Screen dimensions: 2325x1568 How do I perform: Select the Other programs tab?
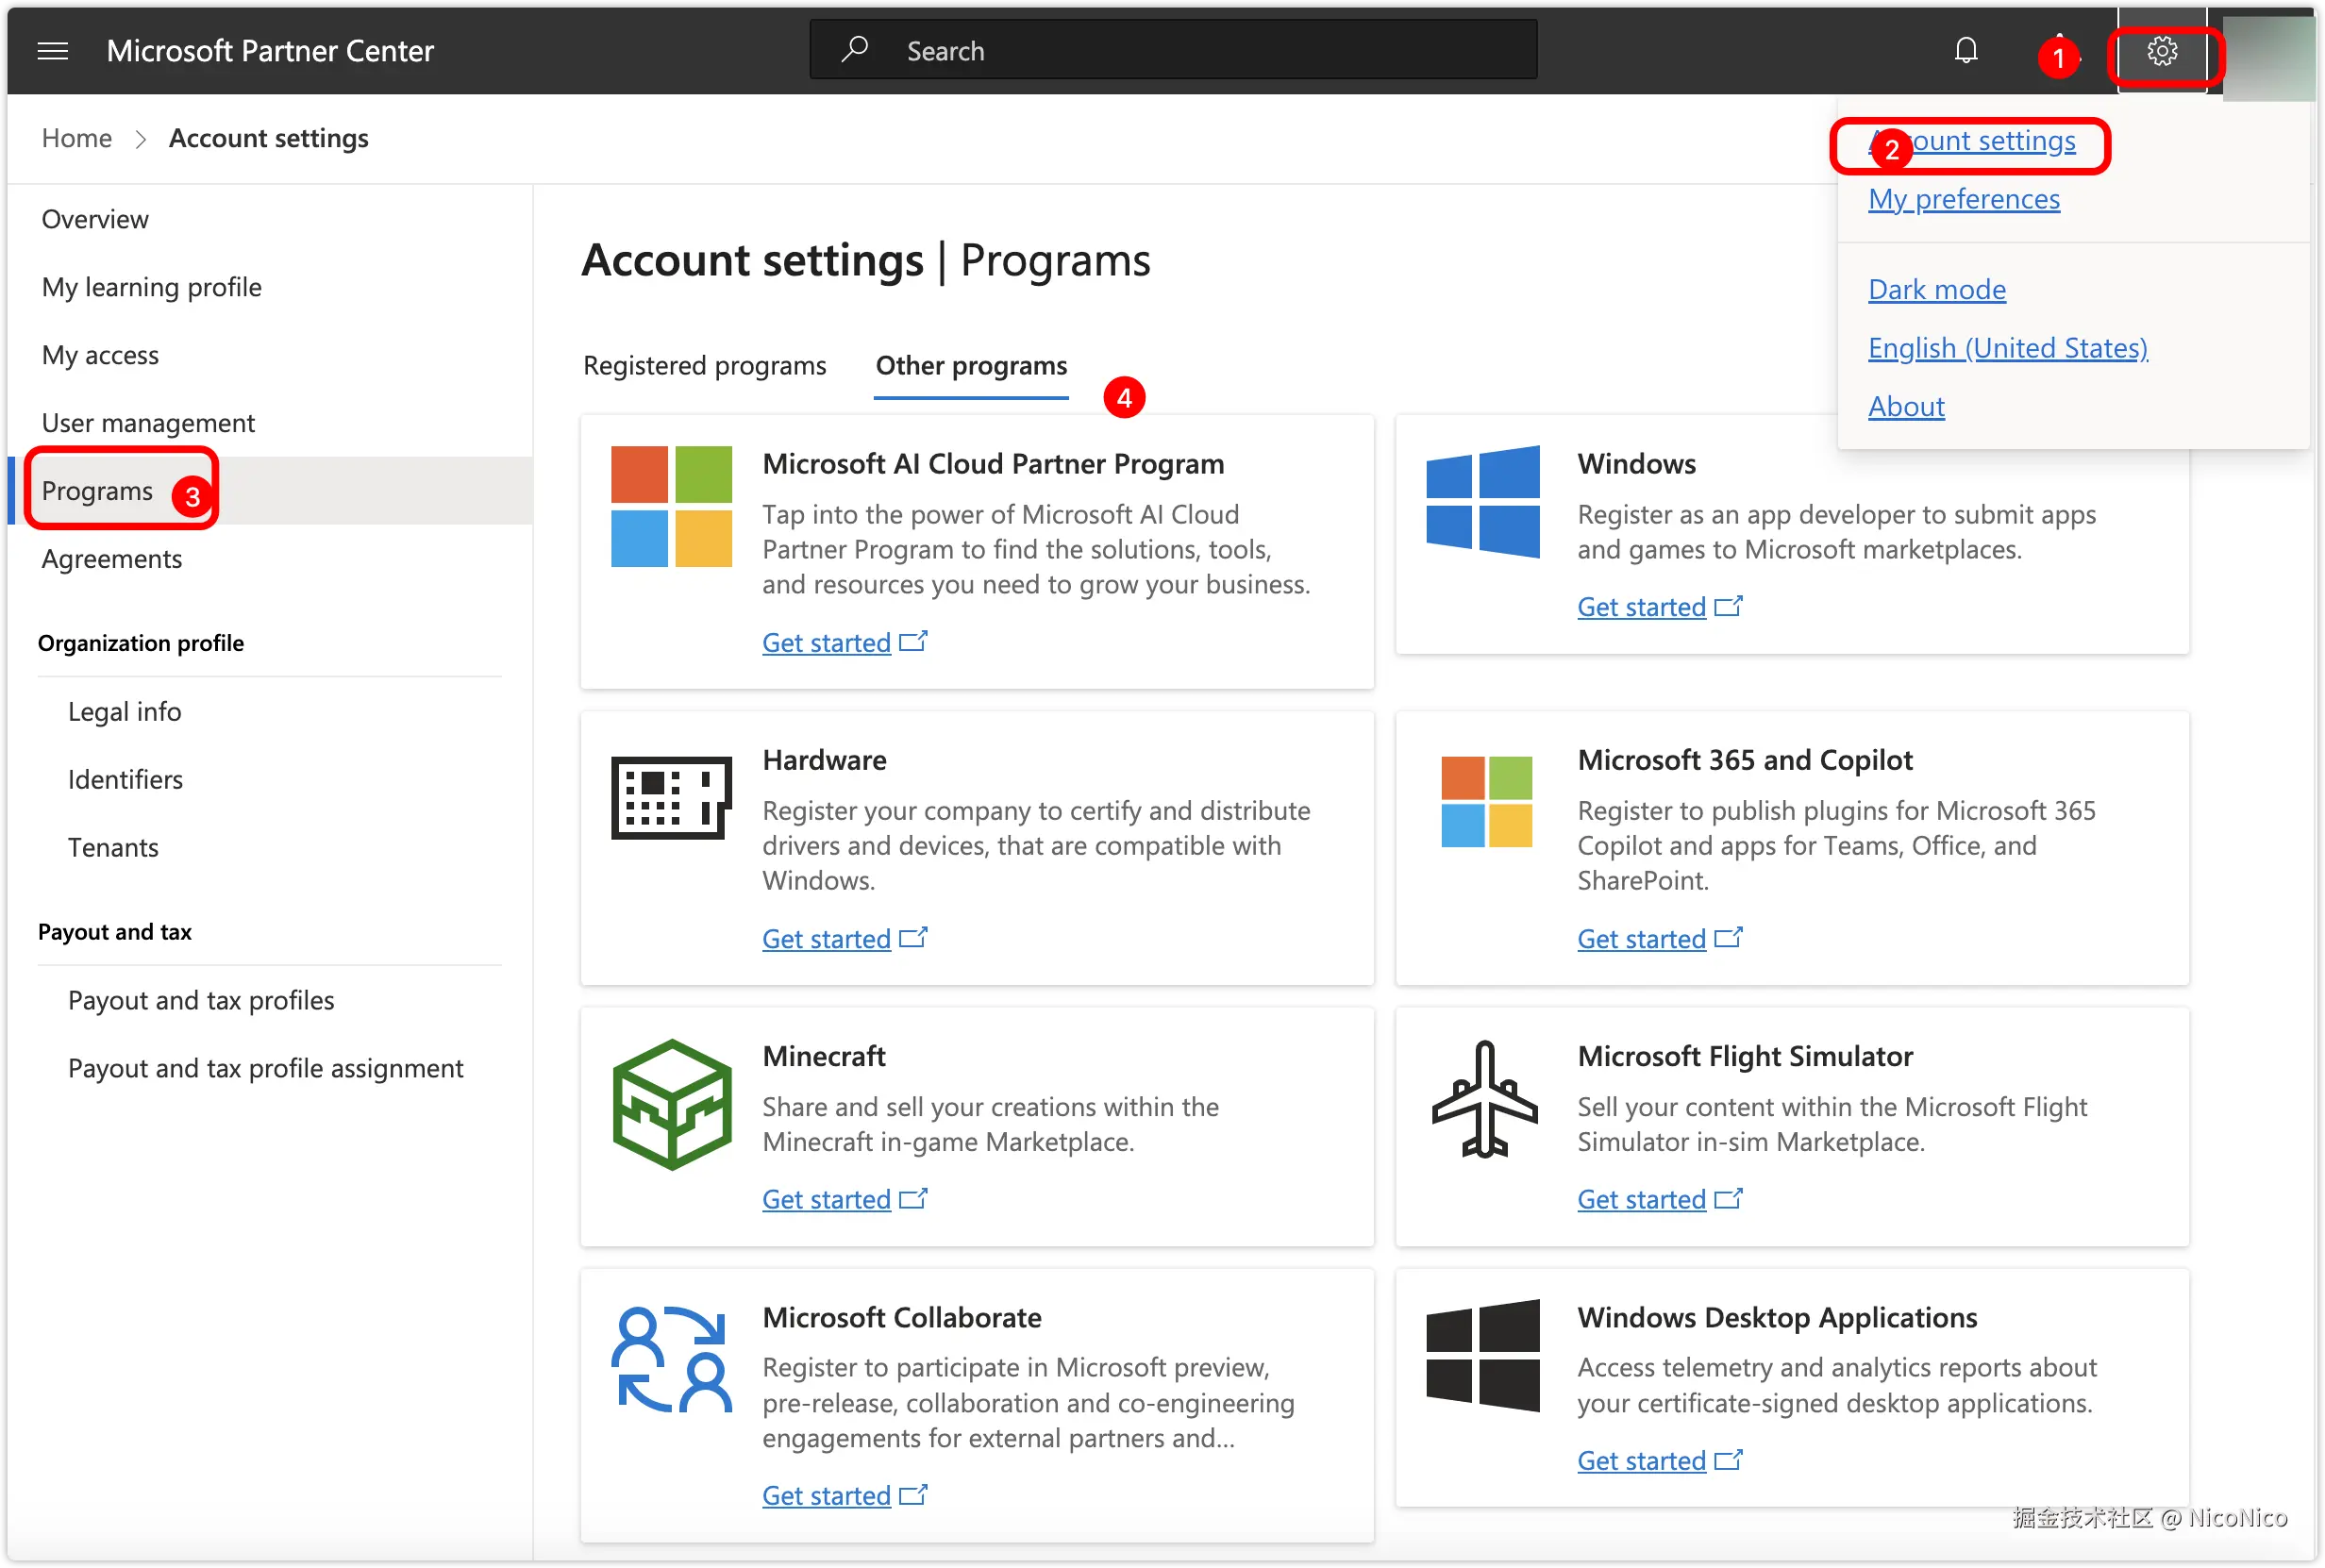click(x=970, y=366)
